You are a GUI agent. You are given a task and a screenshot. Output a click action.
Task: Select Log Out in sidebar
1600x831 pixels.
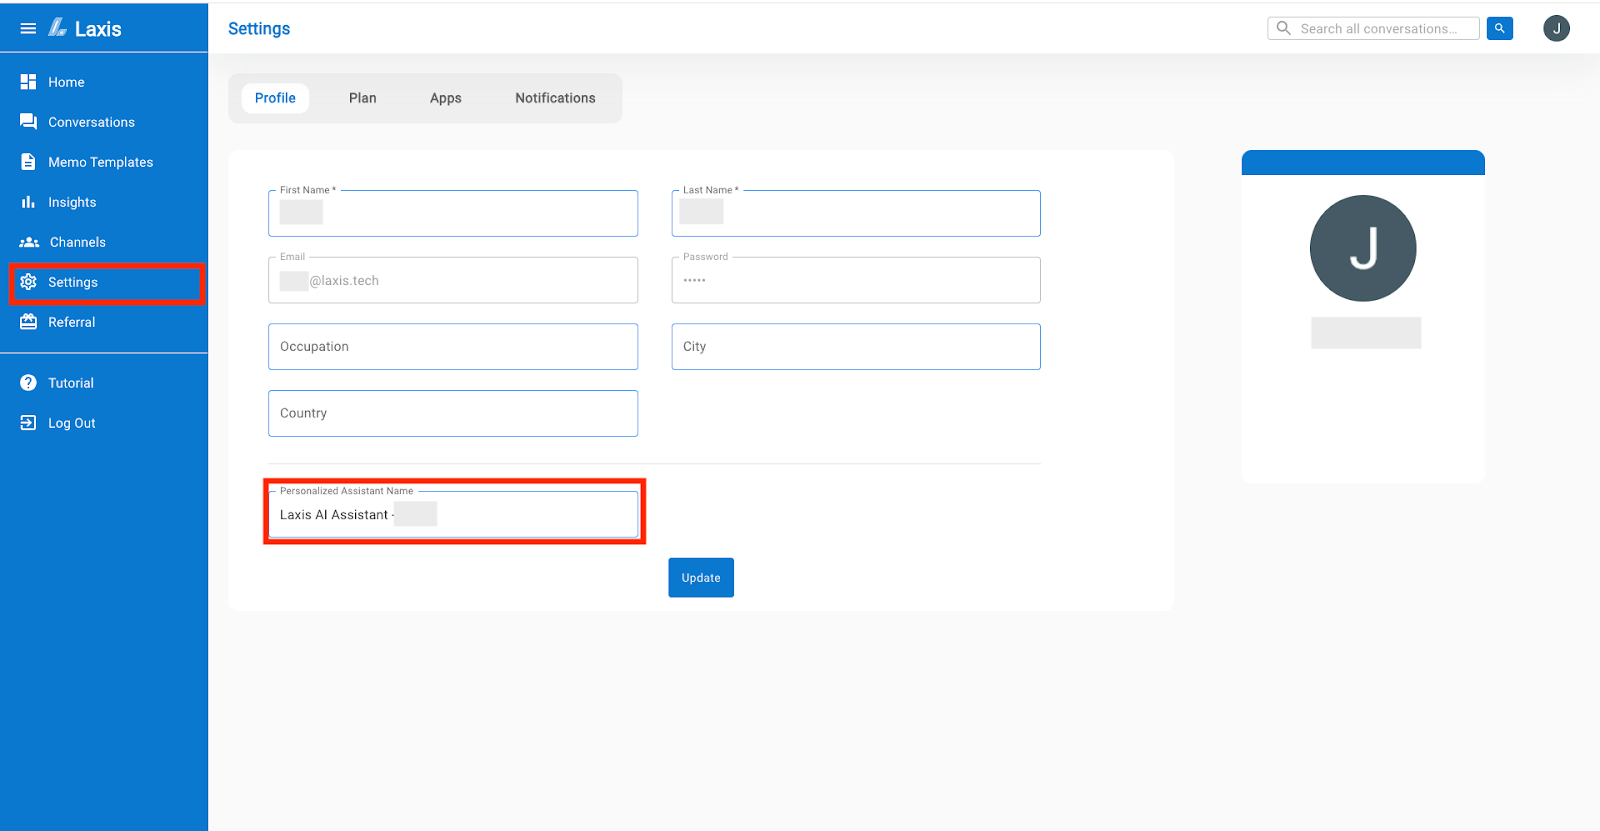click(x=104, y=423)
